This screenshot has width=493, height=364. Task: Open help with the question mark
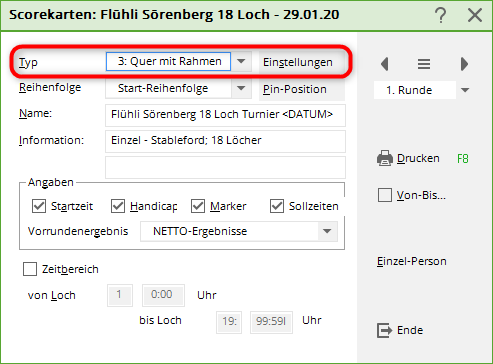[x=441, y=15]
